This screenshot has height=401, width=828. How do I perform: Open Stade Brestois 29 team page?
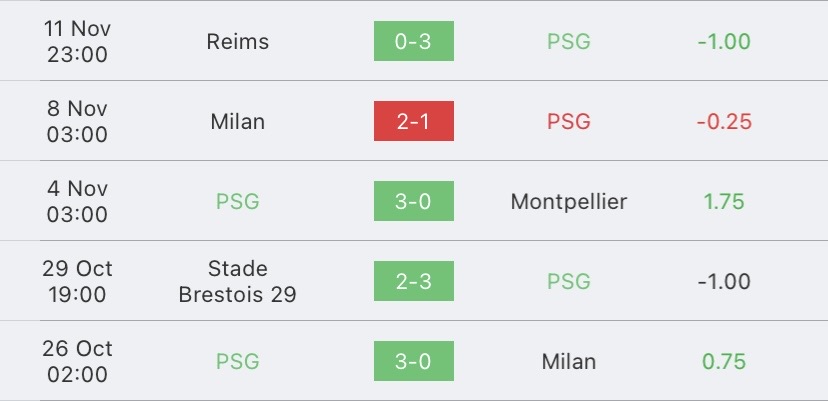pos(238,281)
